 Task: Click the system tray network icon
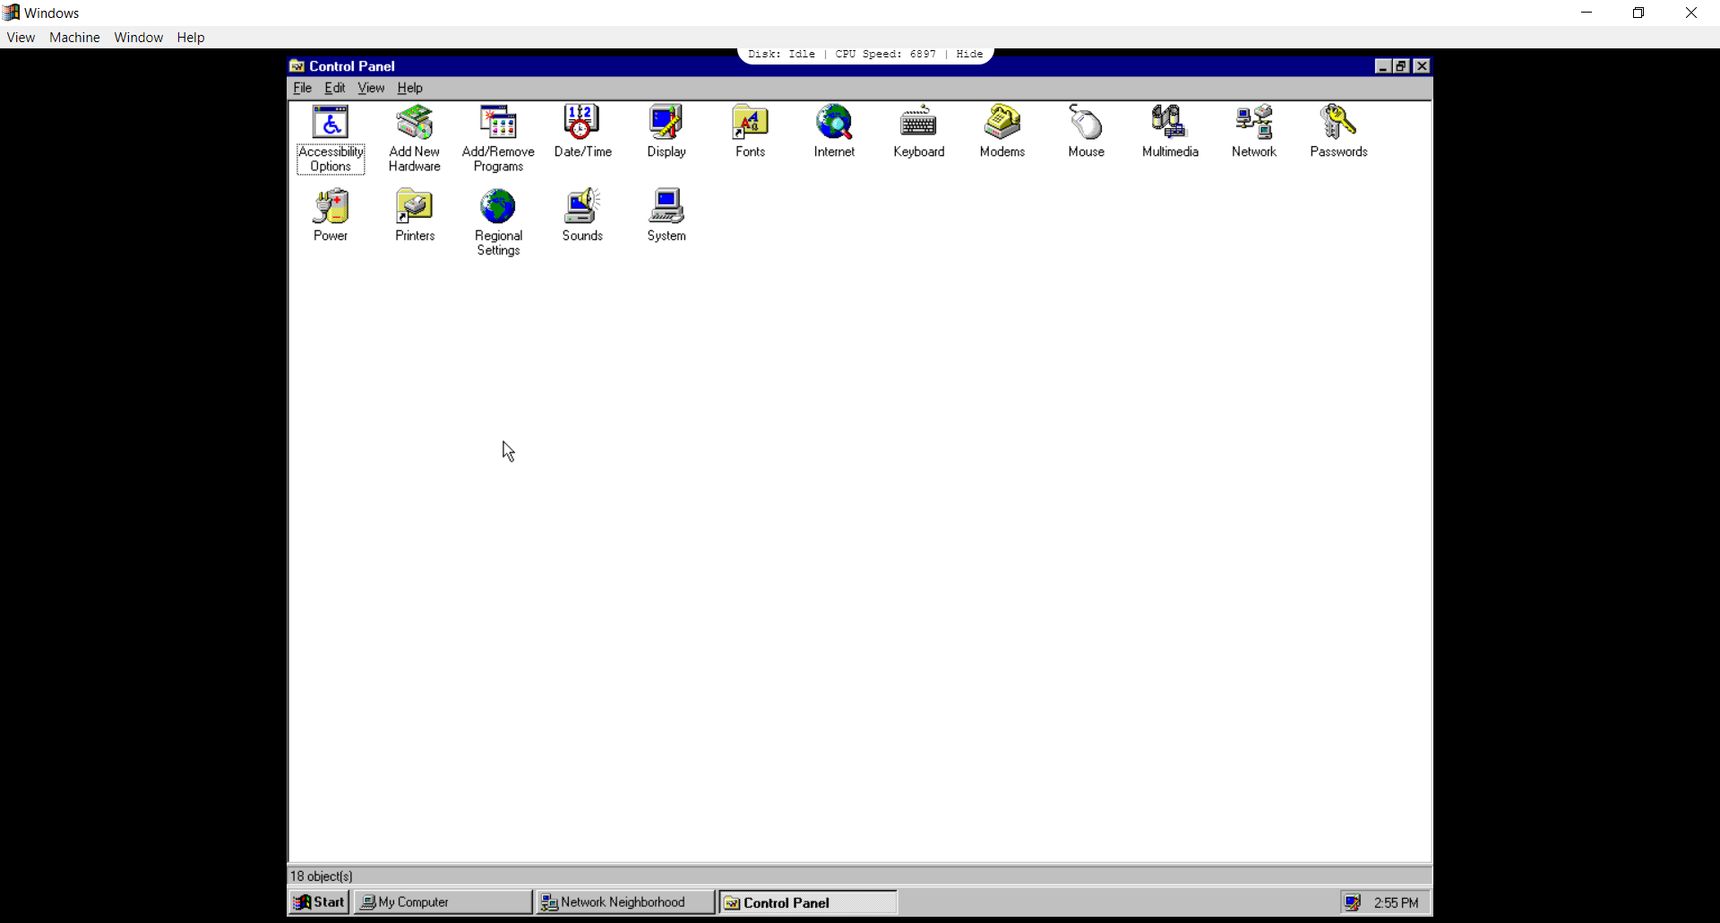point(1352,903)
